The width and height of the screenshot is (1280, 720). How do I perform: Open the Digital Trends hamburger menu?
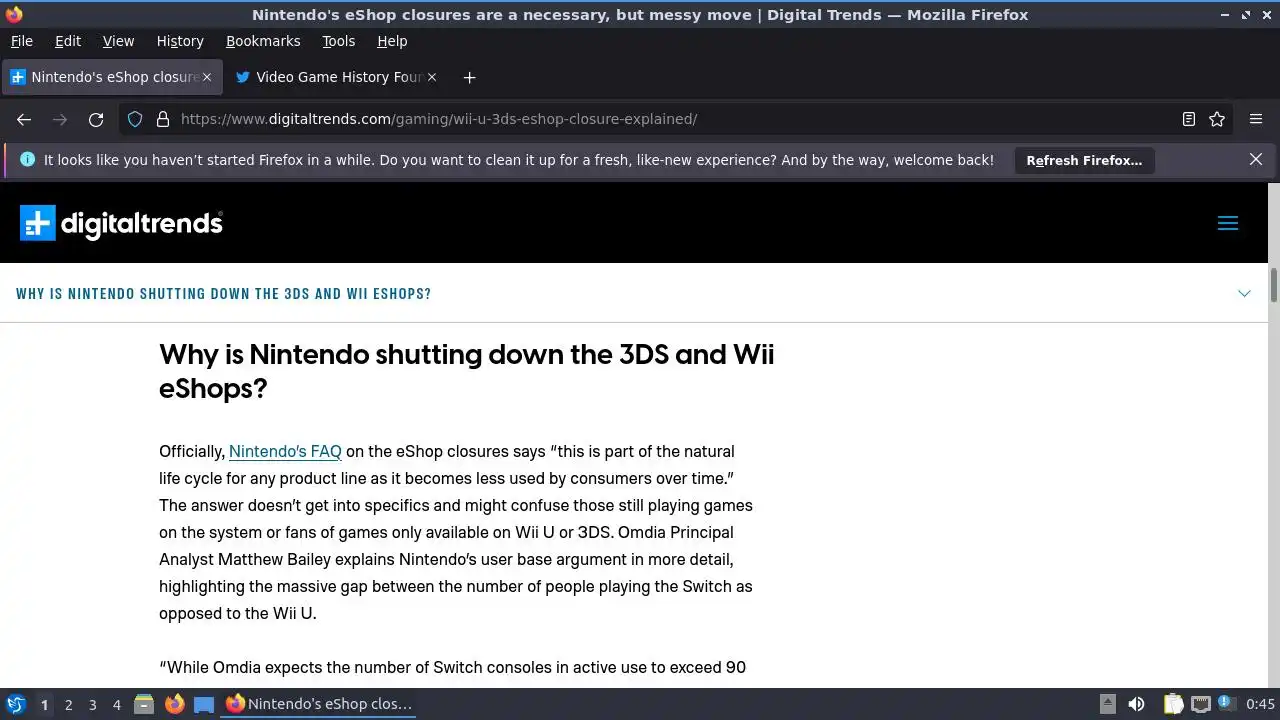(x=1228, y=223)
